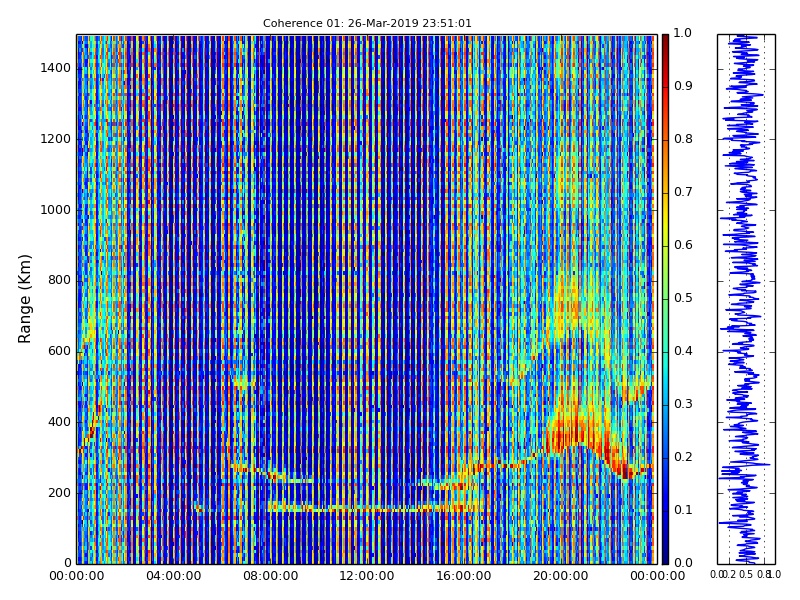The width and height of the screenshot is (800, 600).
Task: Click the colorbar tick label '0.3'
Action: point(683,404)
